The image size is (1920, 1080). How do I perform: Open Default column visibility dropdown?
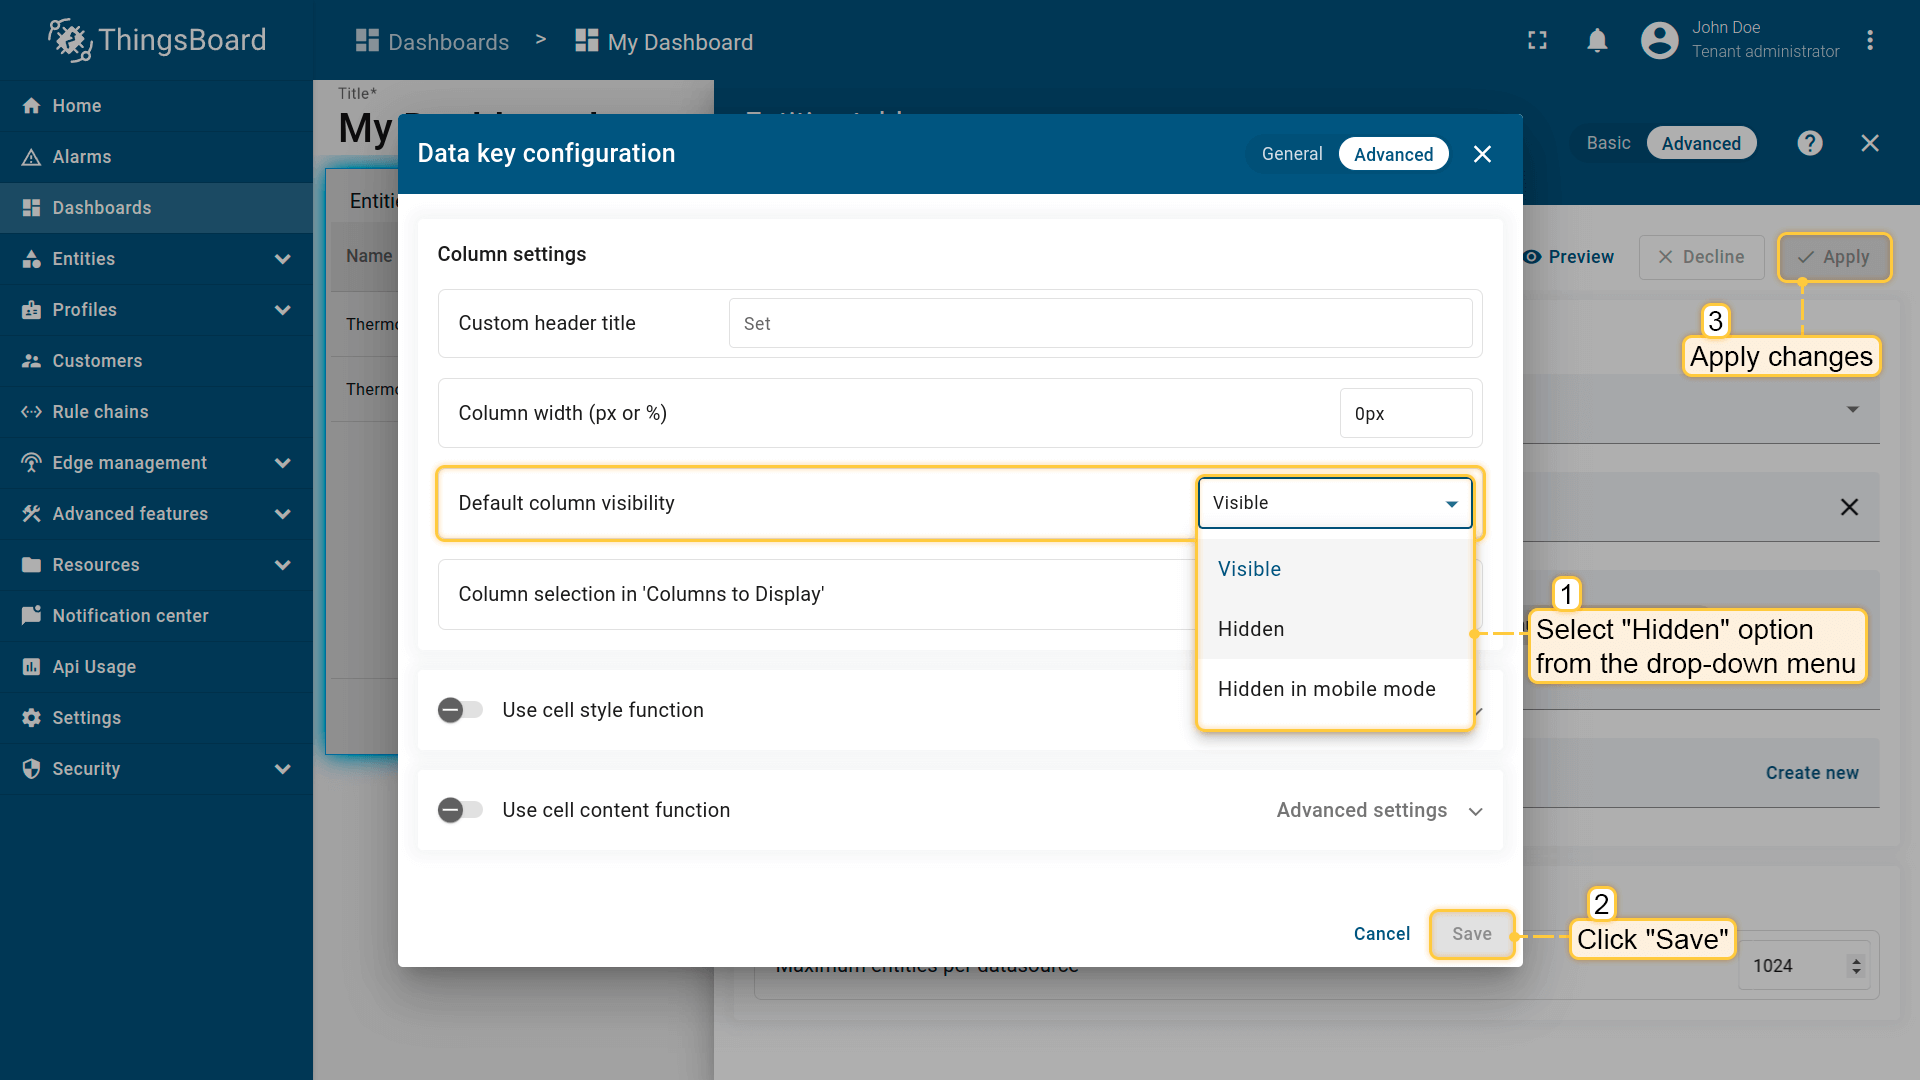point(1334,503)
